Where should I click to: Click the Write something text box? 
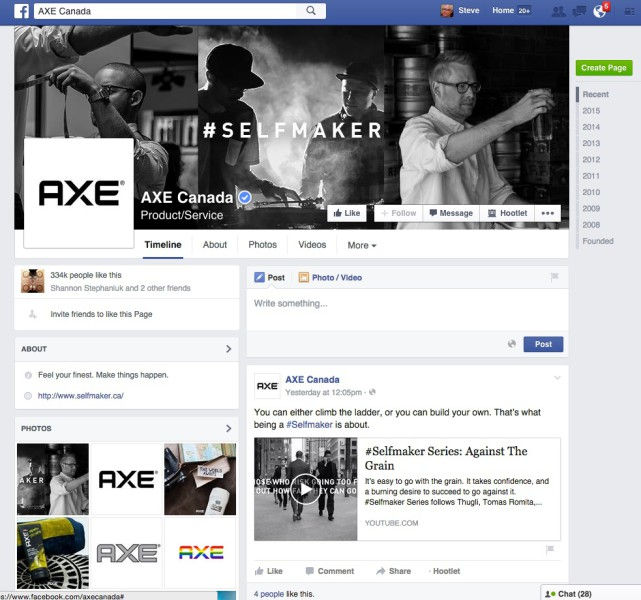[407, 310]
